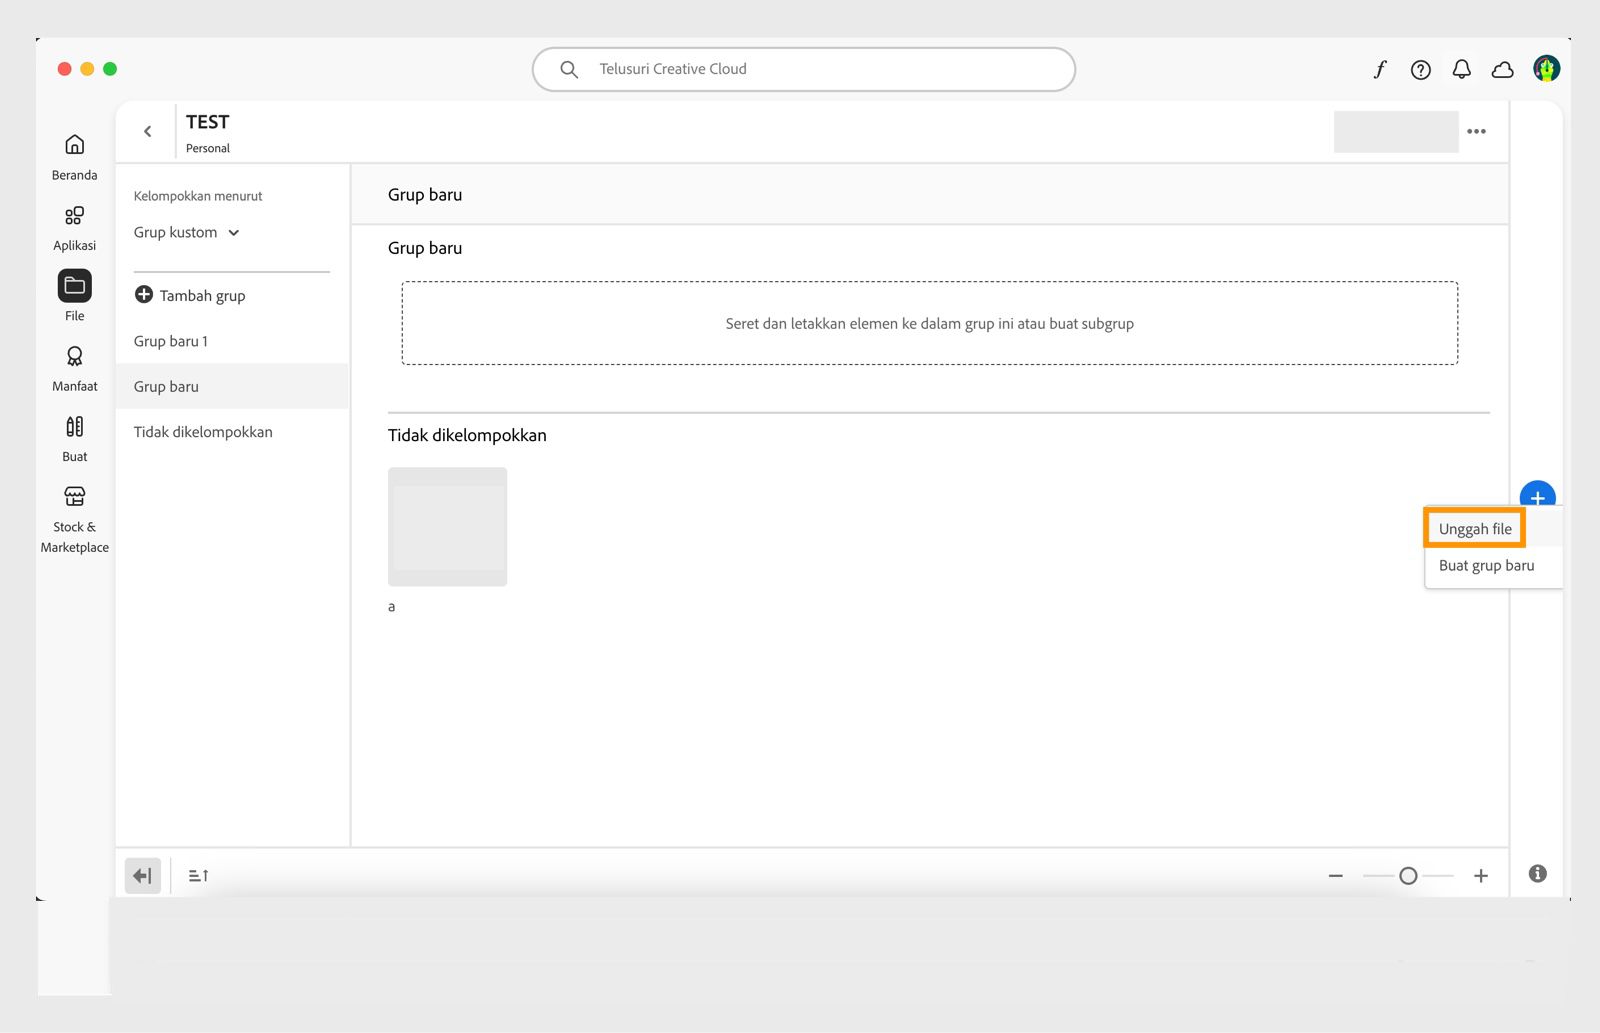The width and height of the screenshot is (1600, 1033).
Task: Click the Grup baru header bar text
Action: tap(425, 194)
